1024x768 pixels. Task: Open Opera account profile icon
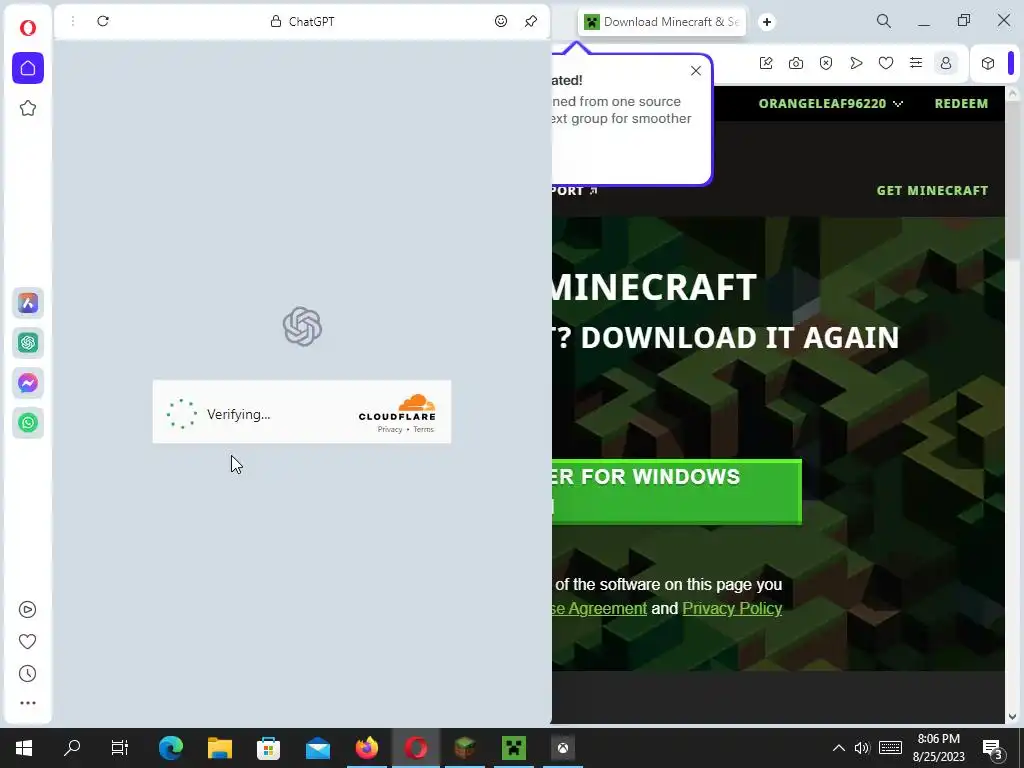[946, 63]
